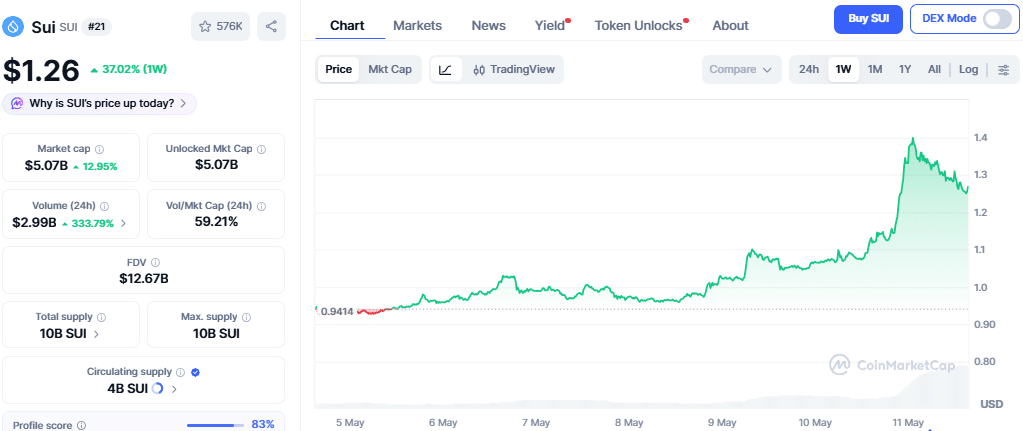Open the info icon beside Circulating supply
Viewport: 1023px width, 431px height.
181,372
